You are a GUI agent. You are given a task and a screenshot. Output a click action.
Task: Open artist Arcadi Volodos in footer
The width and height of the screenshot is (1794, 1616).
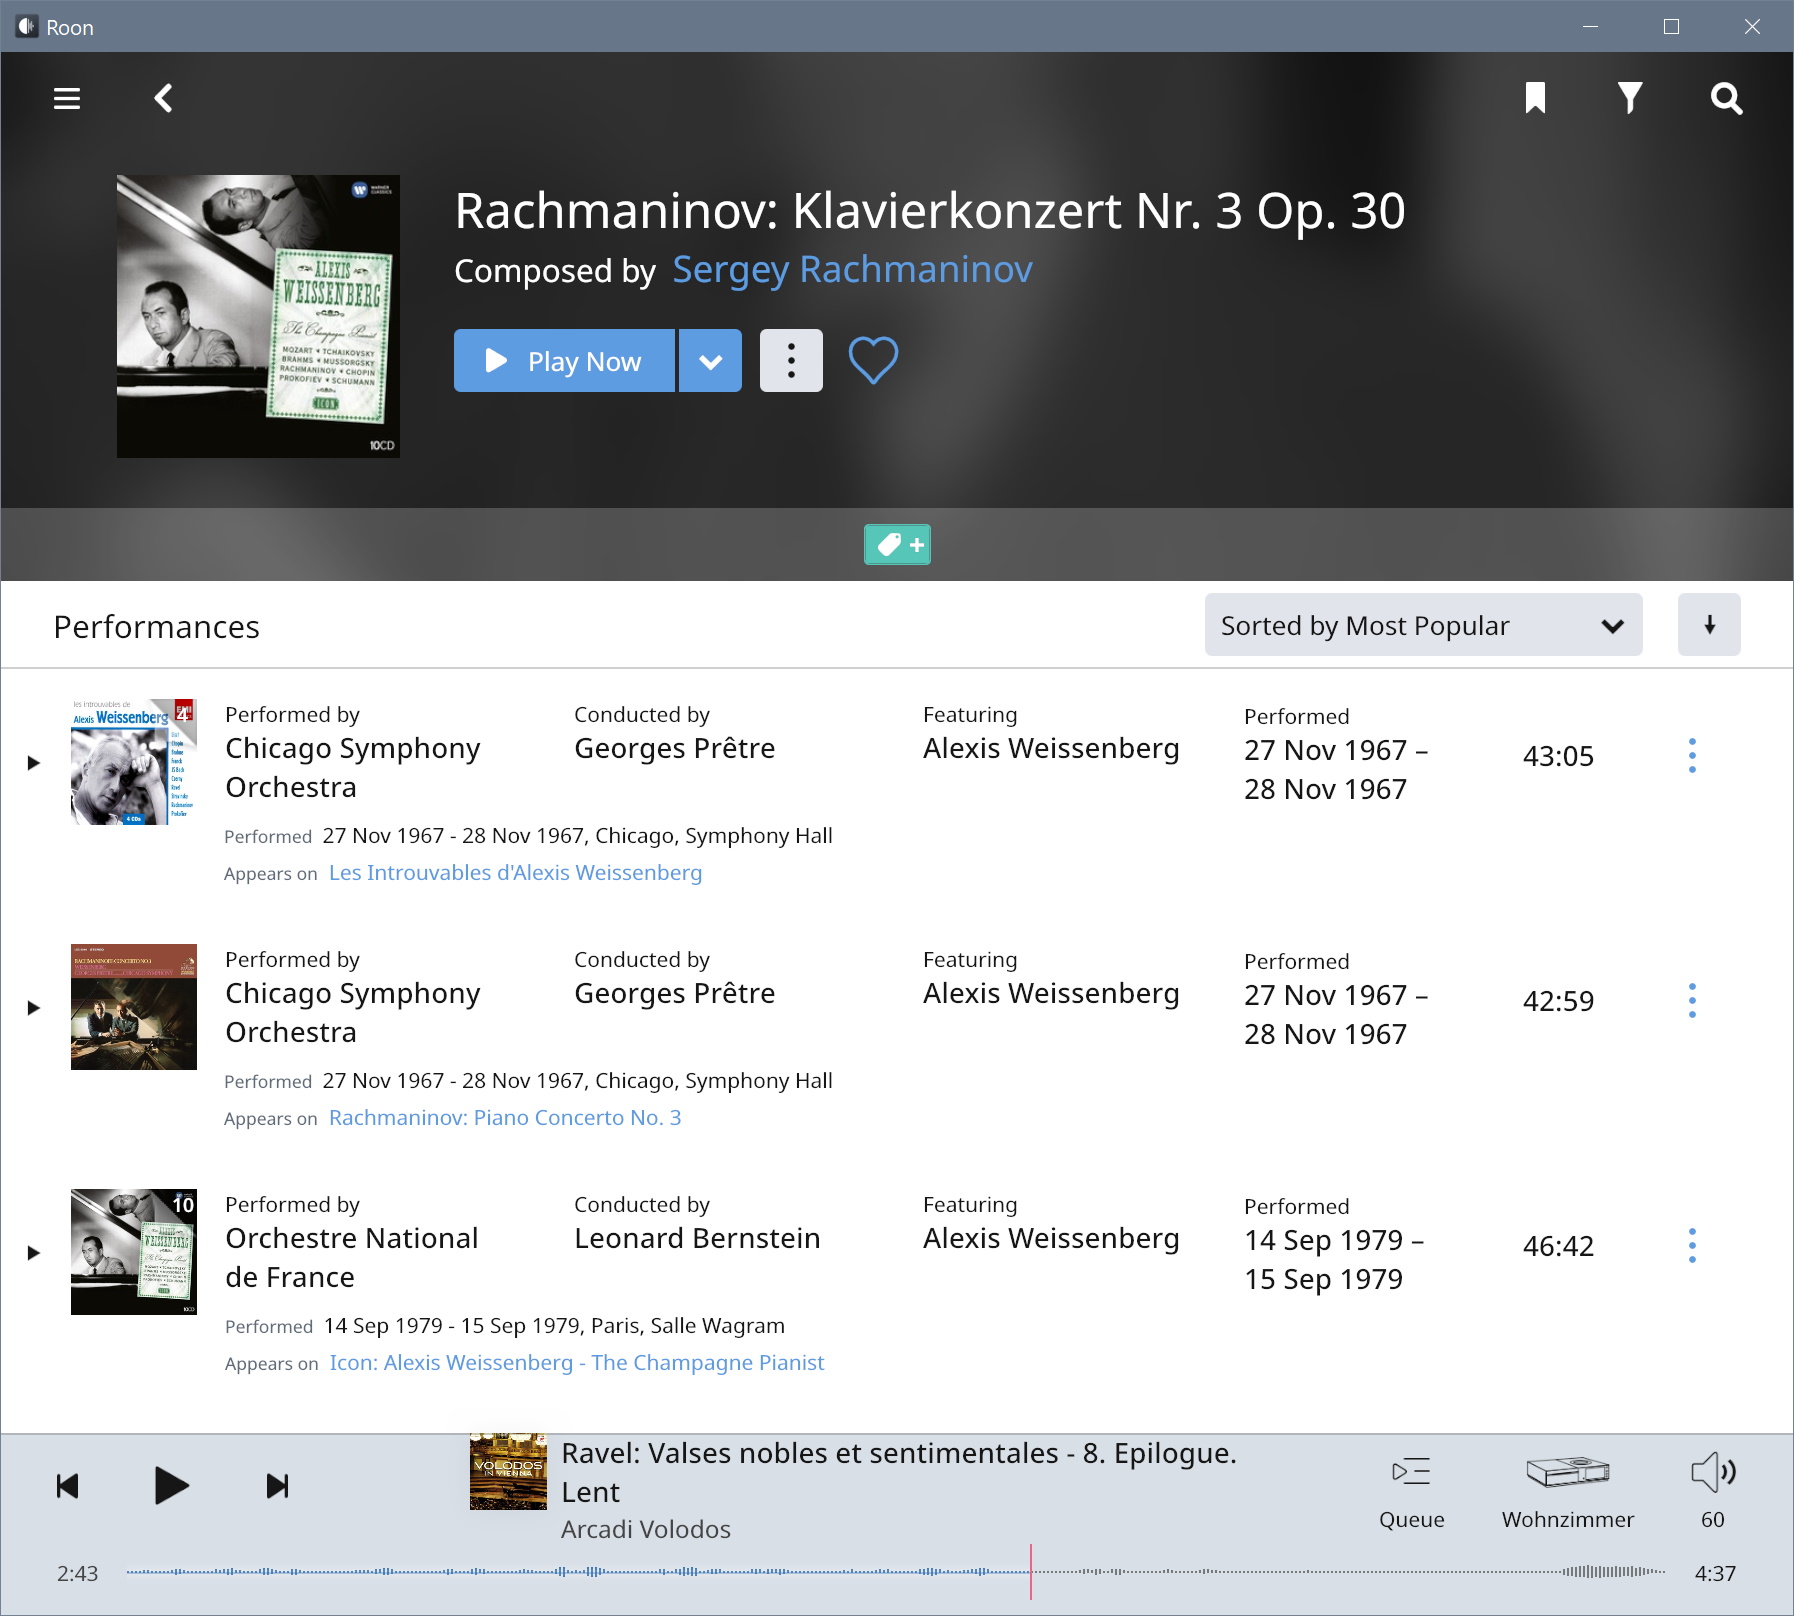646,1530
